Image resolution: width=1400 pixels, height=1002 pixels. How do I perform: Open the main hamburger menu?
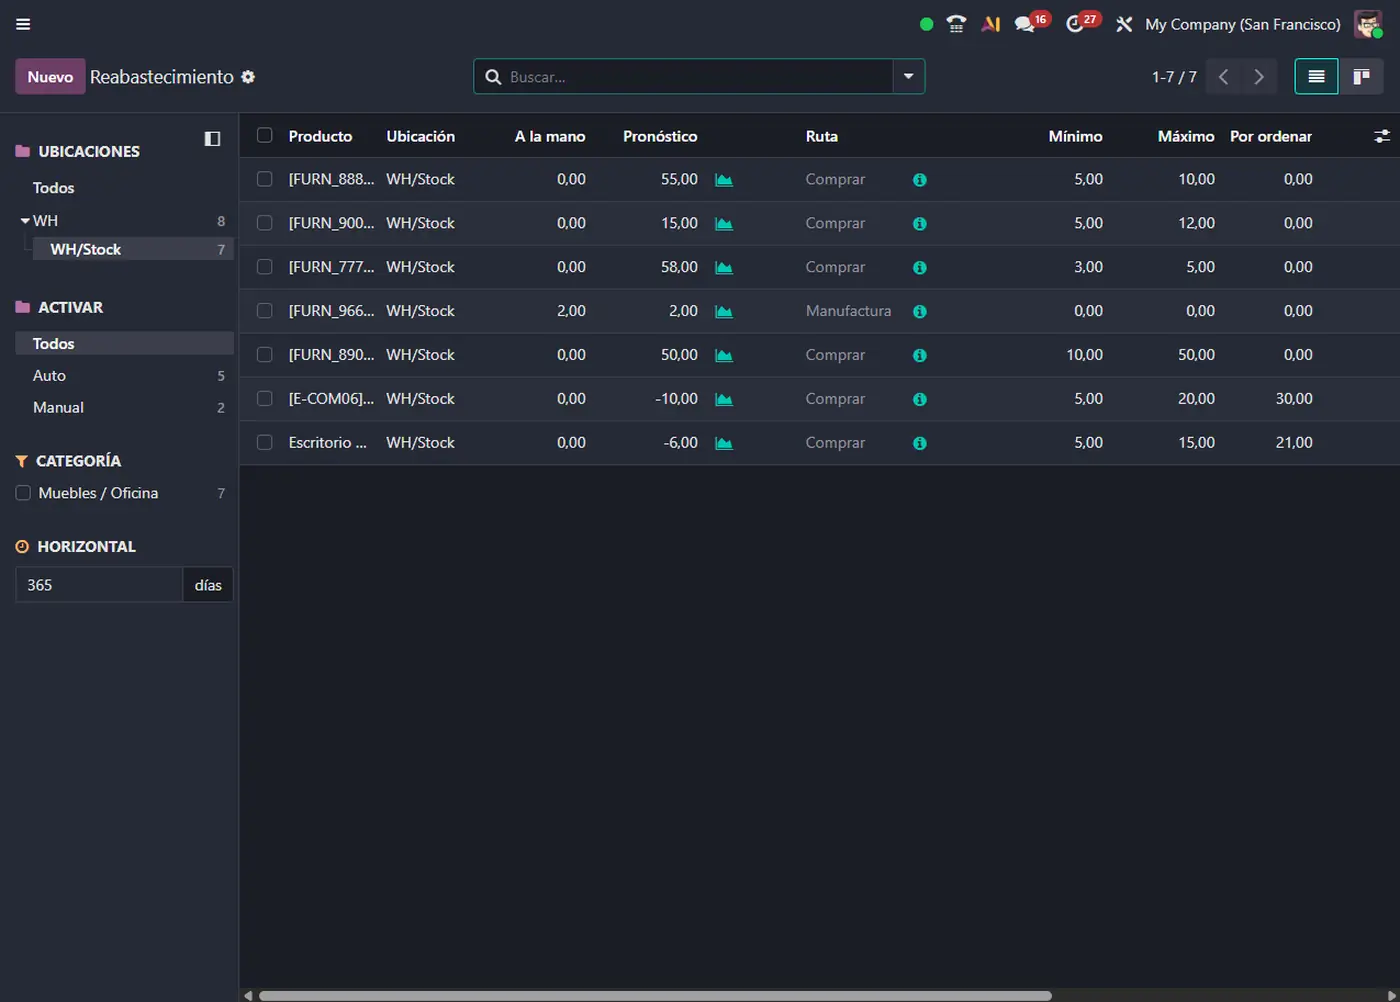23,24
